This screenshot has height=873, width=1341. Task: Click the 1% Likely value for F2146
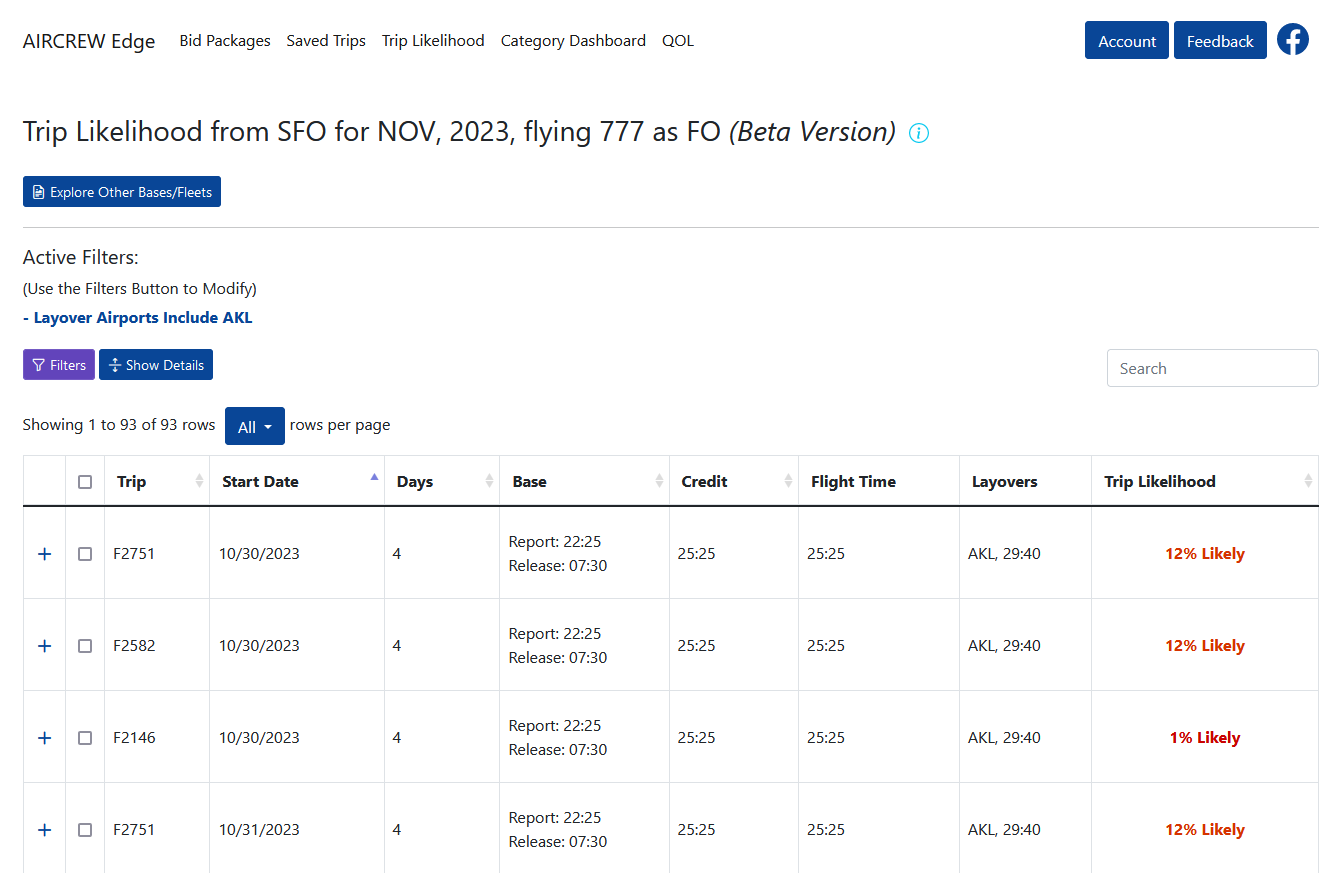[1205, 738]
